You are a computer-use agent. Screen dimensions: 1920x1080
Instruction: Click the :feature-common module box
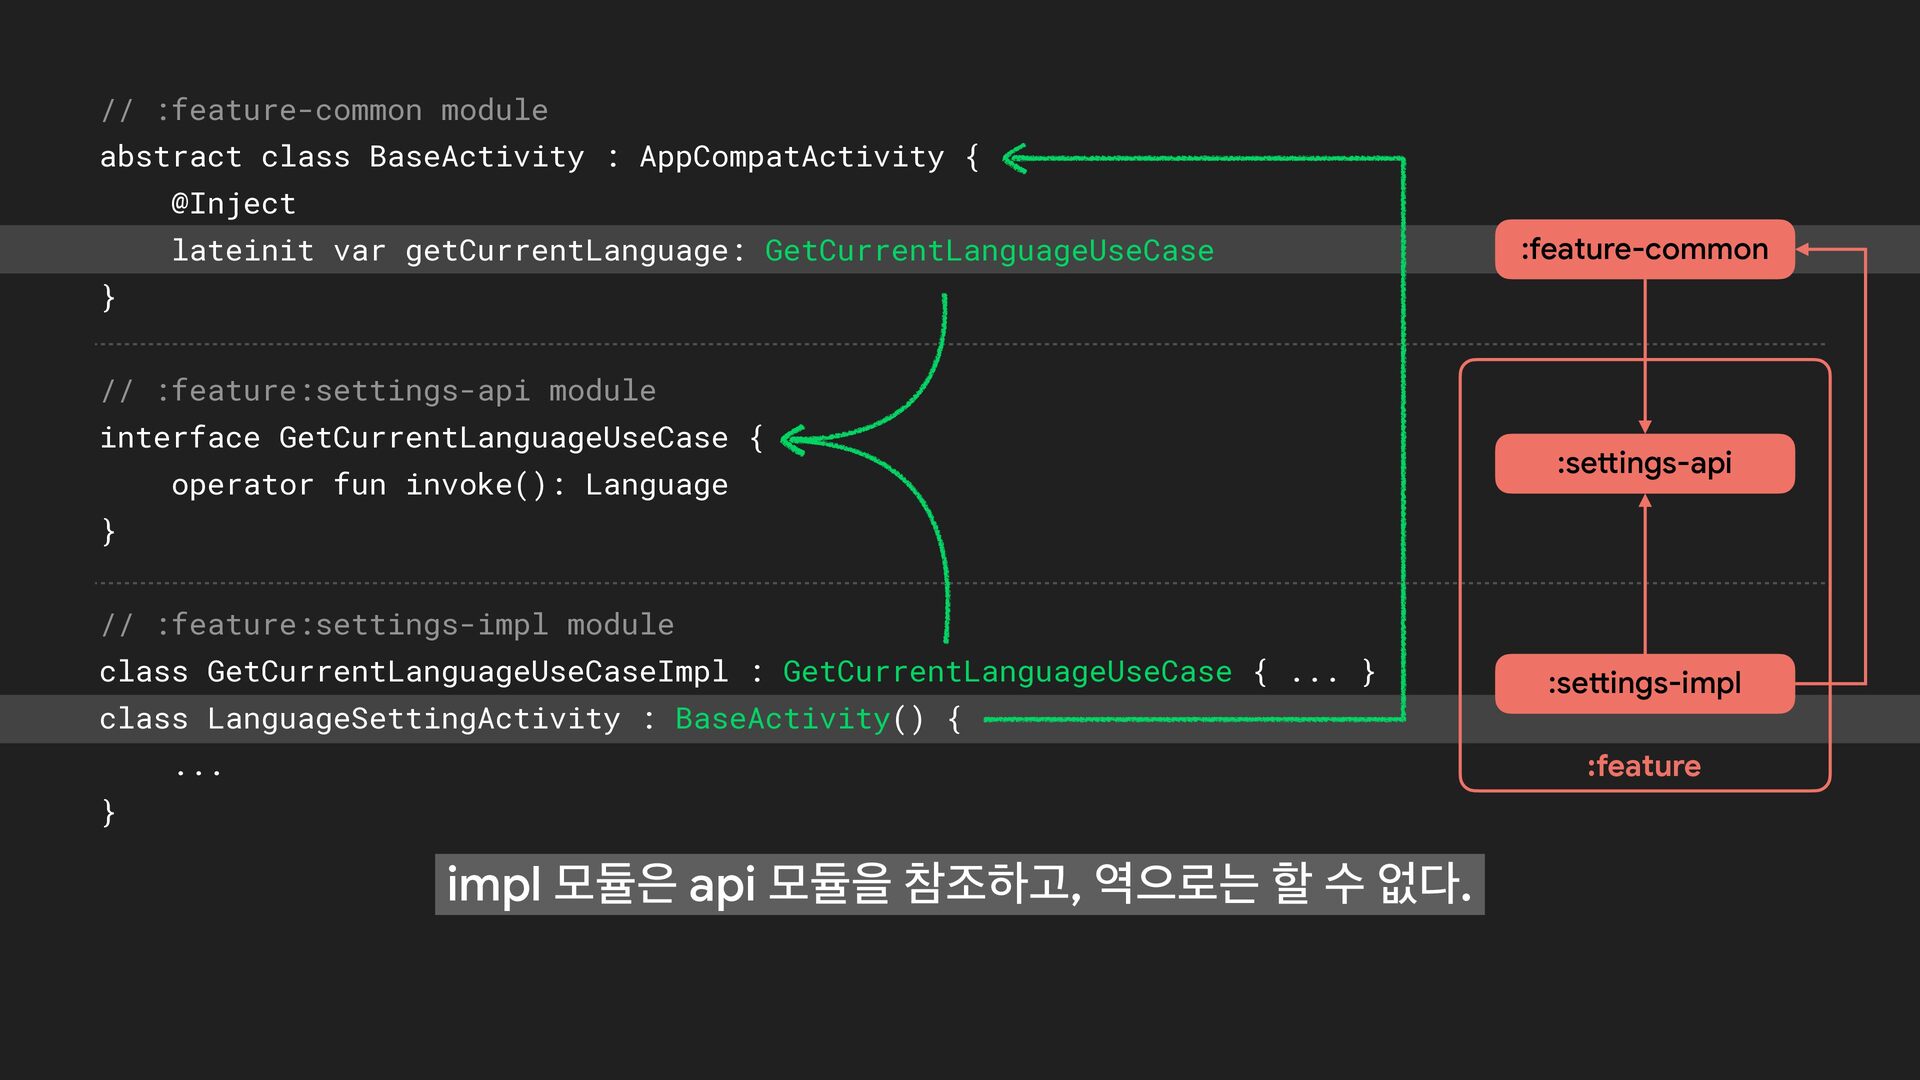click(1644, 249)
